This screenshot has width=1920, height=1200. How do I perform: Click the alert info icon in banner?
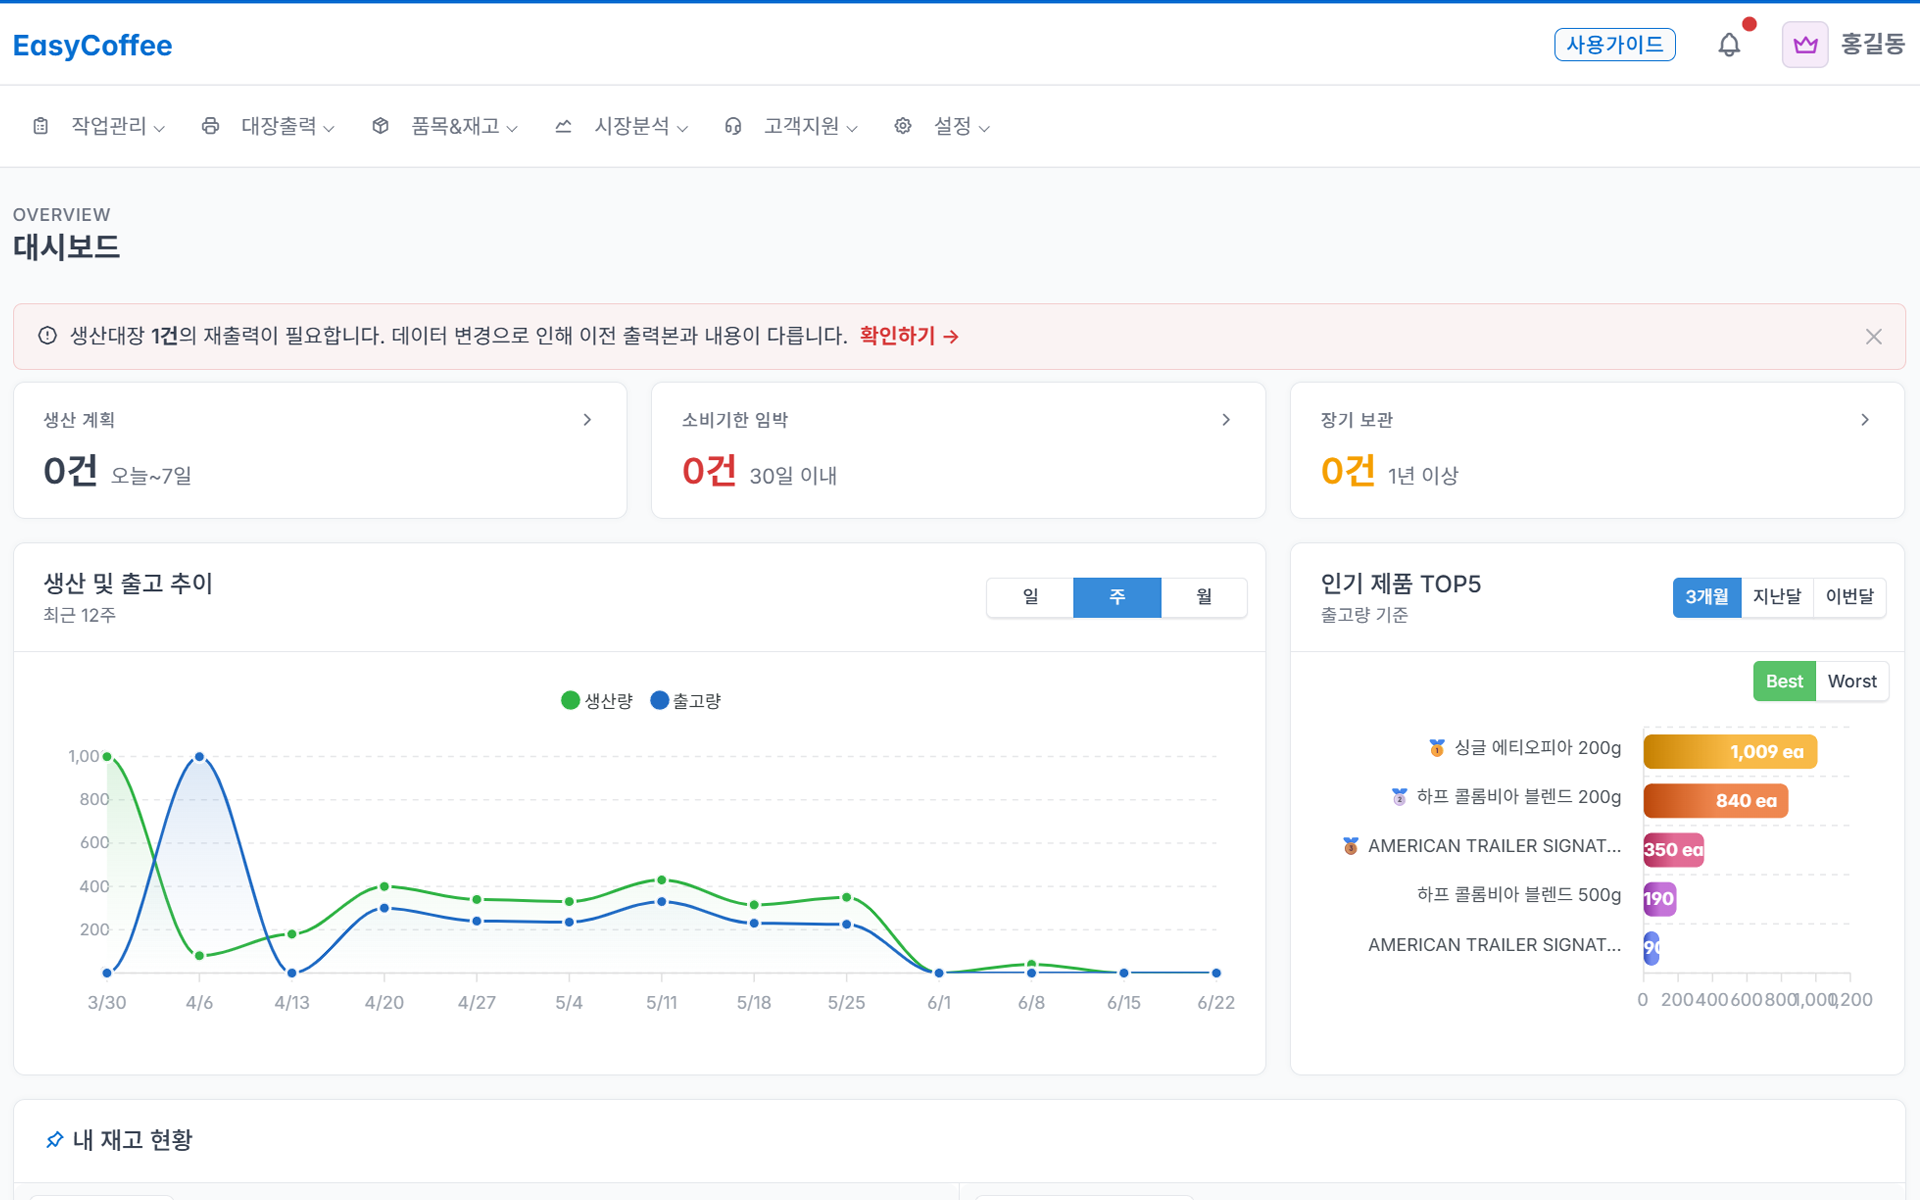(x=47, y=336)
